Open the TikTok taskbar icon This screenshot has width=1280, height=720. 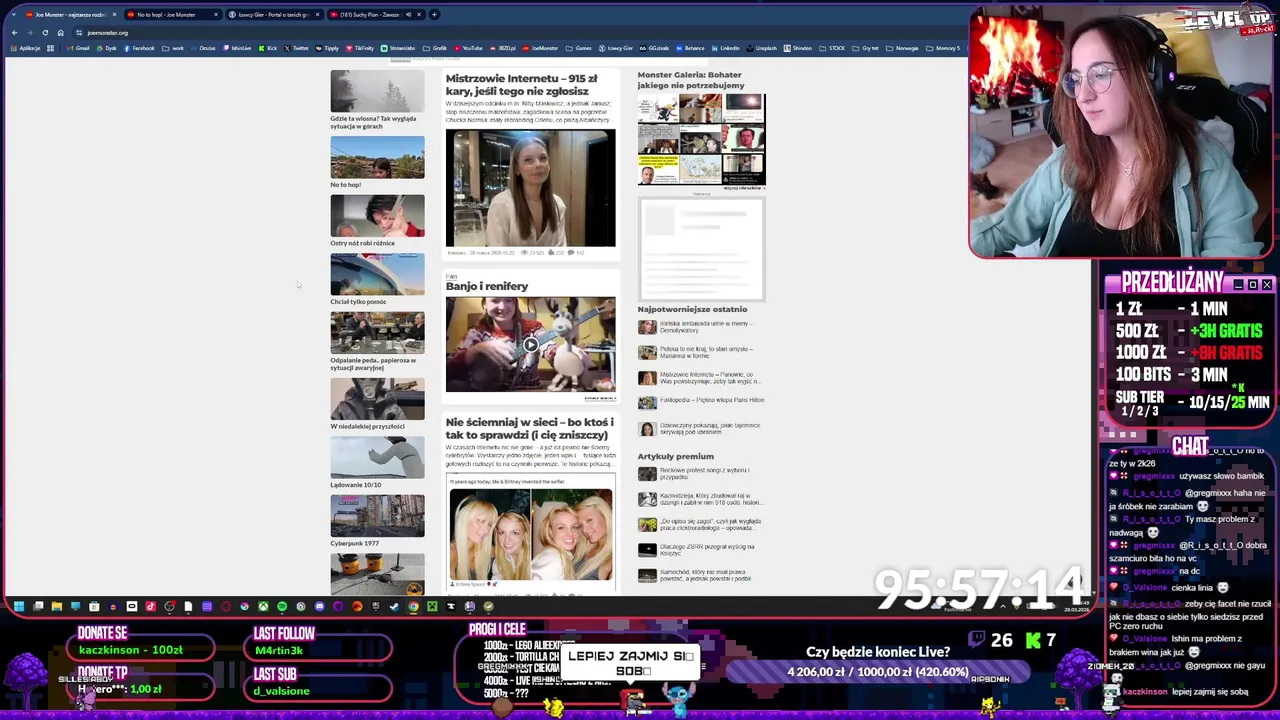tap(150, 606)
